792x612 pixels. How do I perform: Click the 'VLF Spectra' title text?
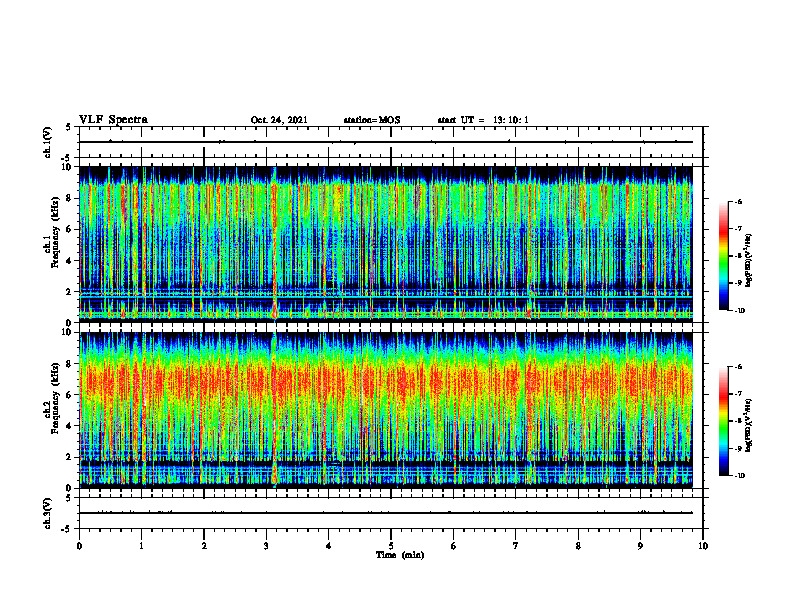pos(113,120)
